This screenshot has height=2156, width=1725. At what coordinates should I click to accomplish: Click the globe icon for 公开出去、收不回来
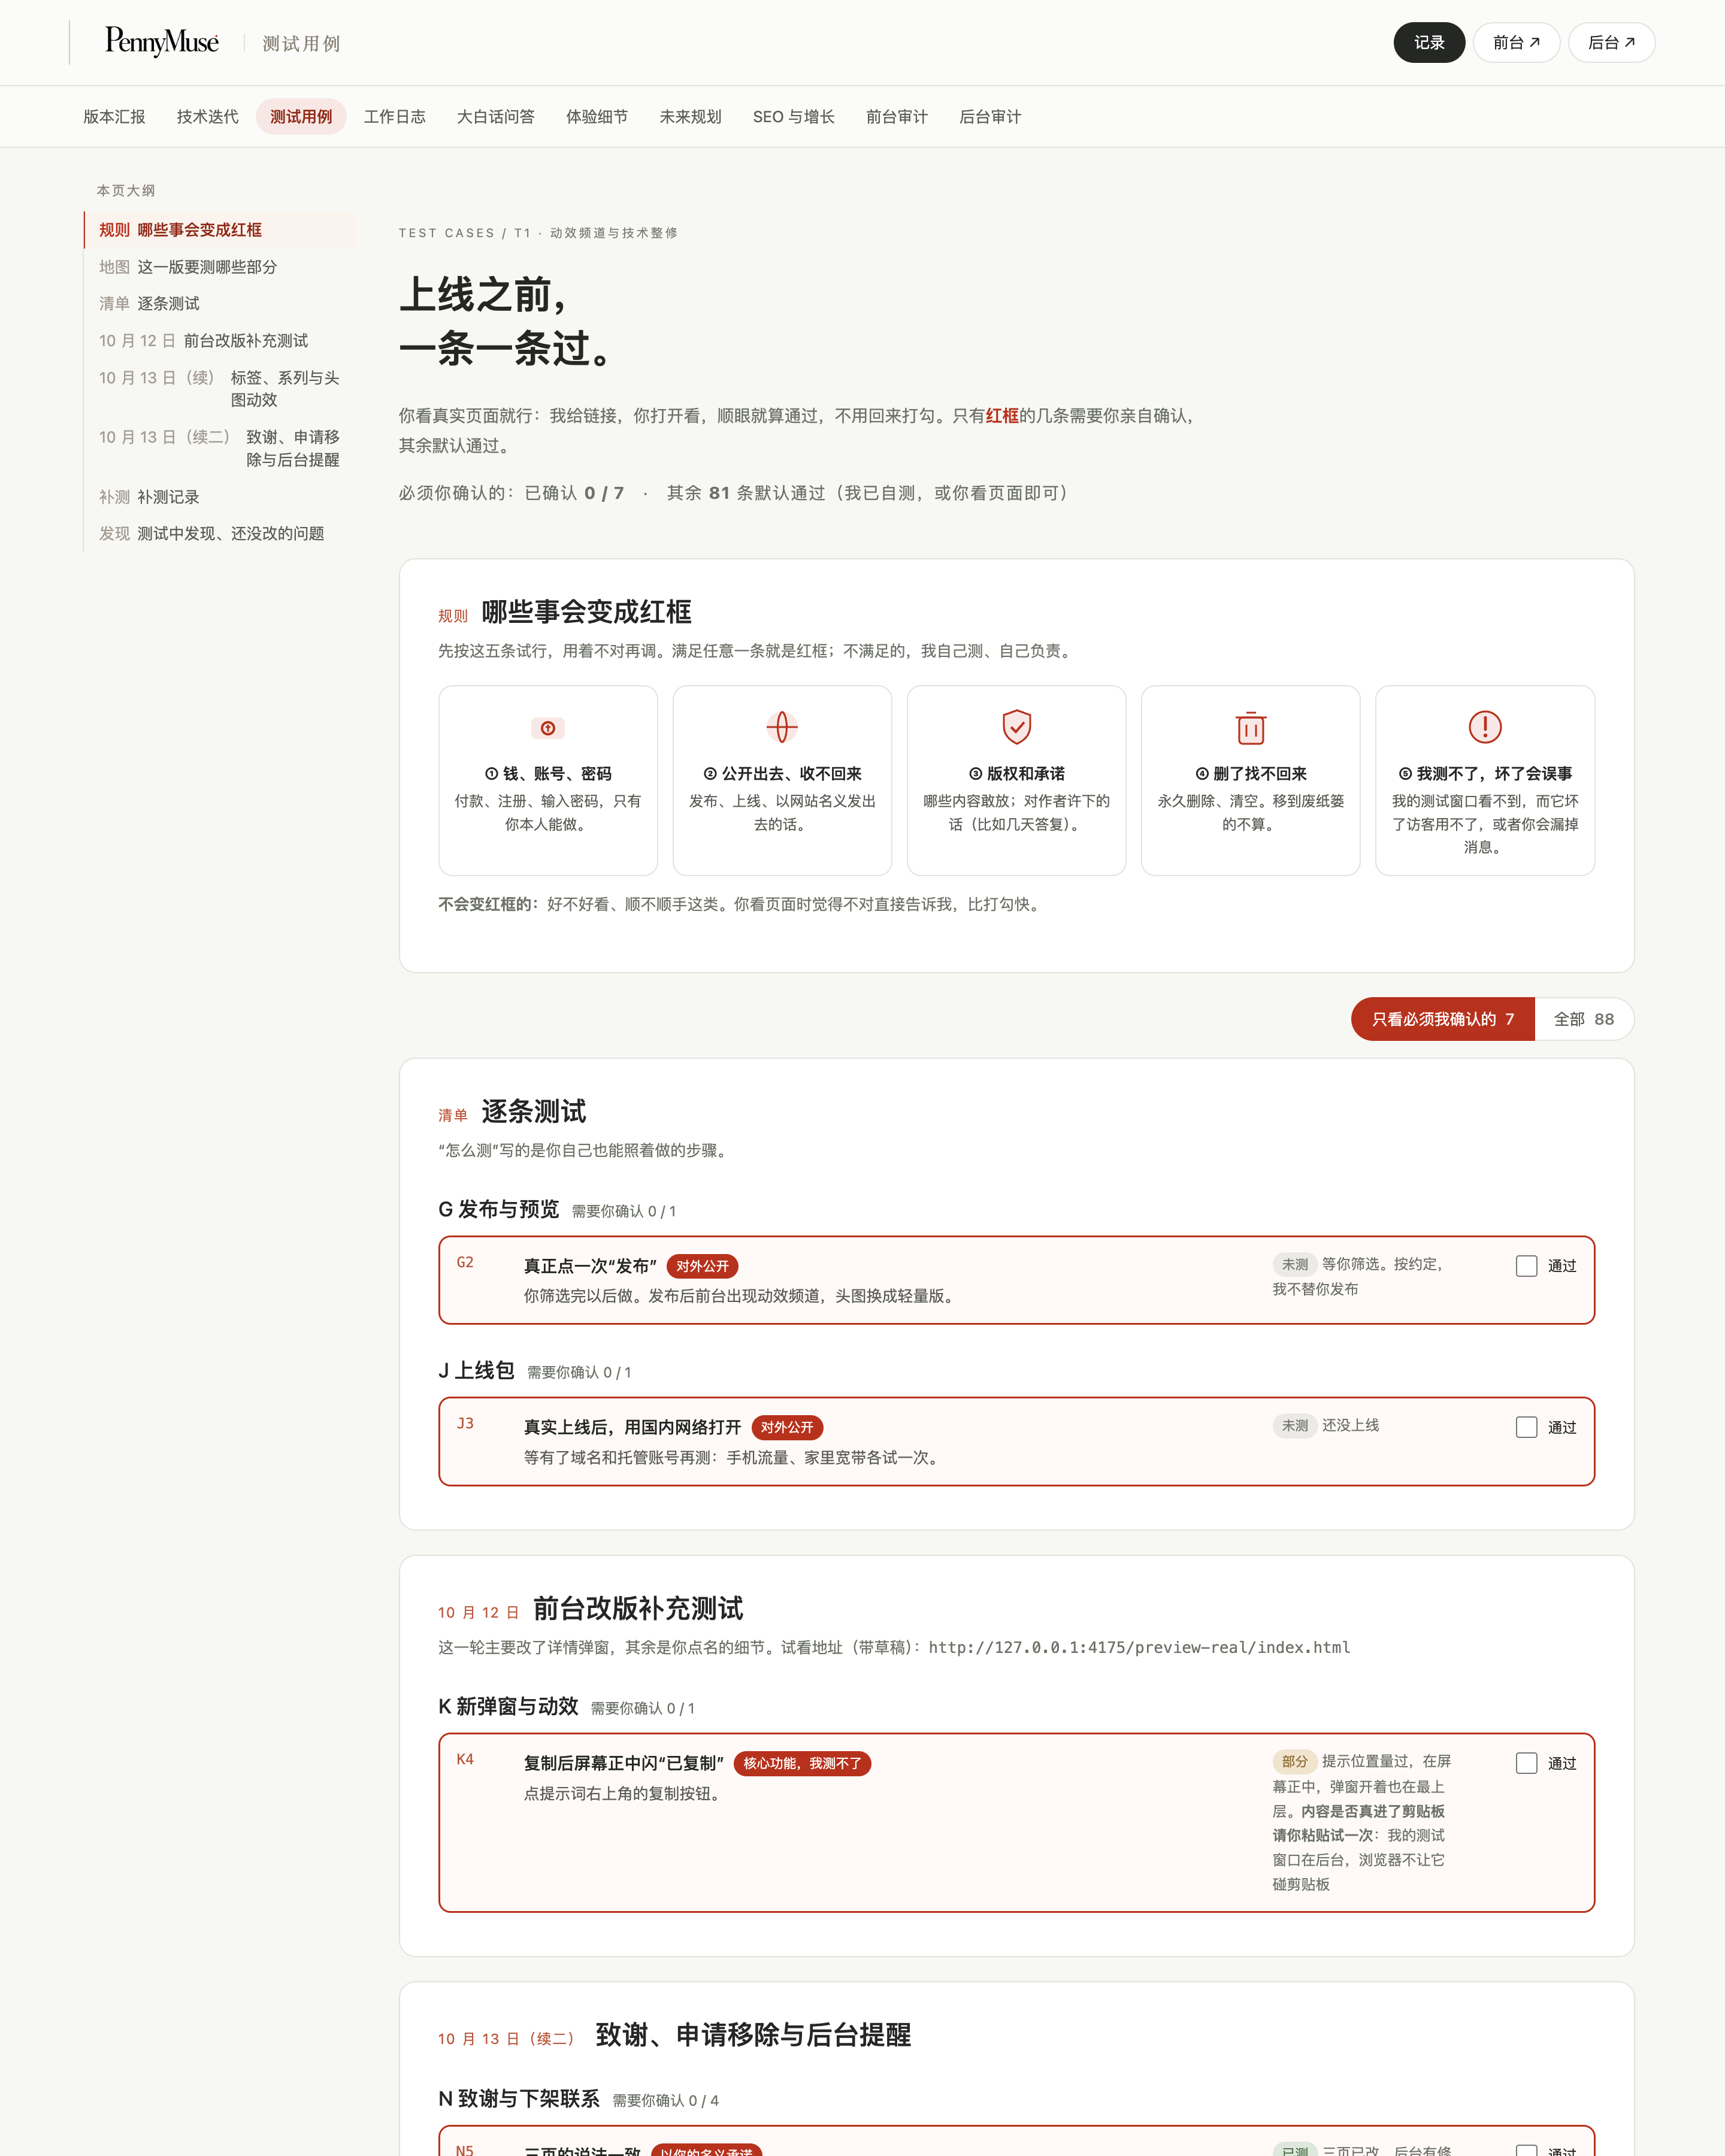pos(782,727)
